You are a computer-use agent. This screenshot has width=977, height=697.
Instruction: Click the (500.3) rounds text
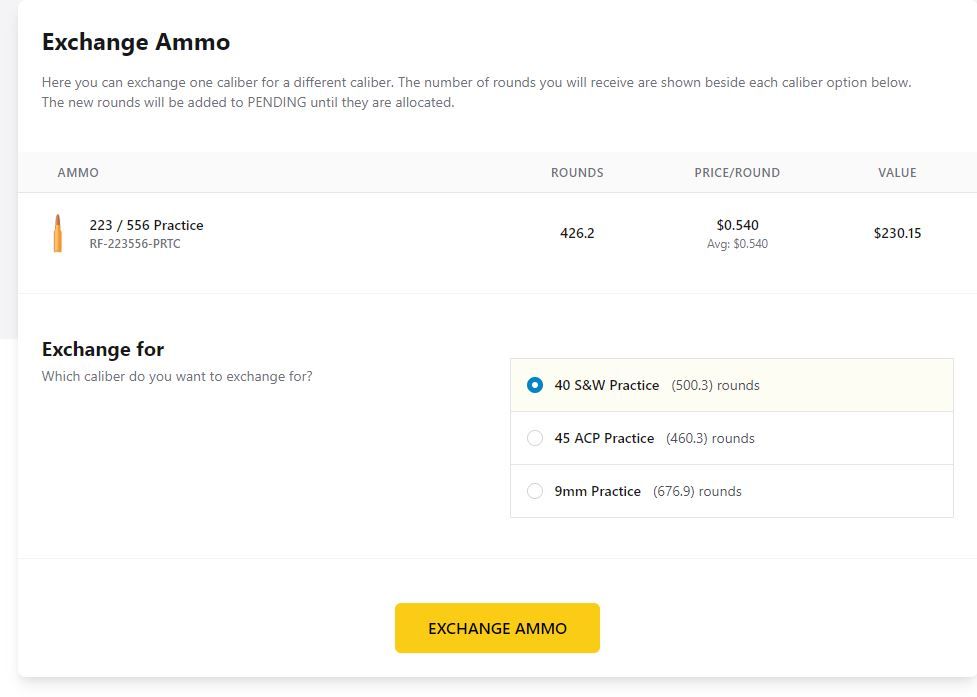tap(715, 385)
